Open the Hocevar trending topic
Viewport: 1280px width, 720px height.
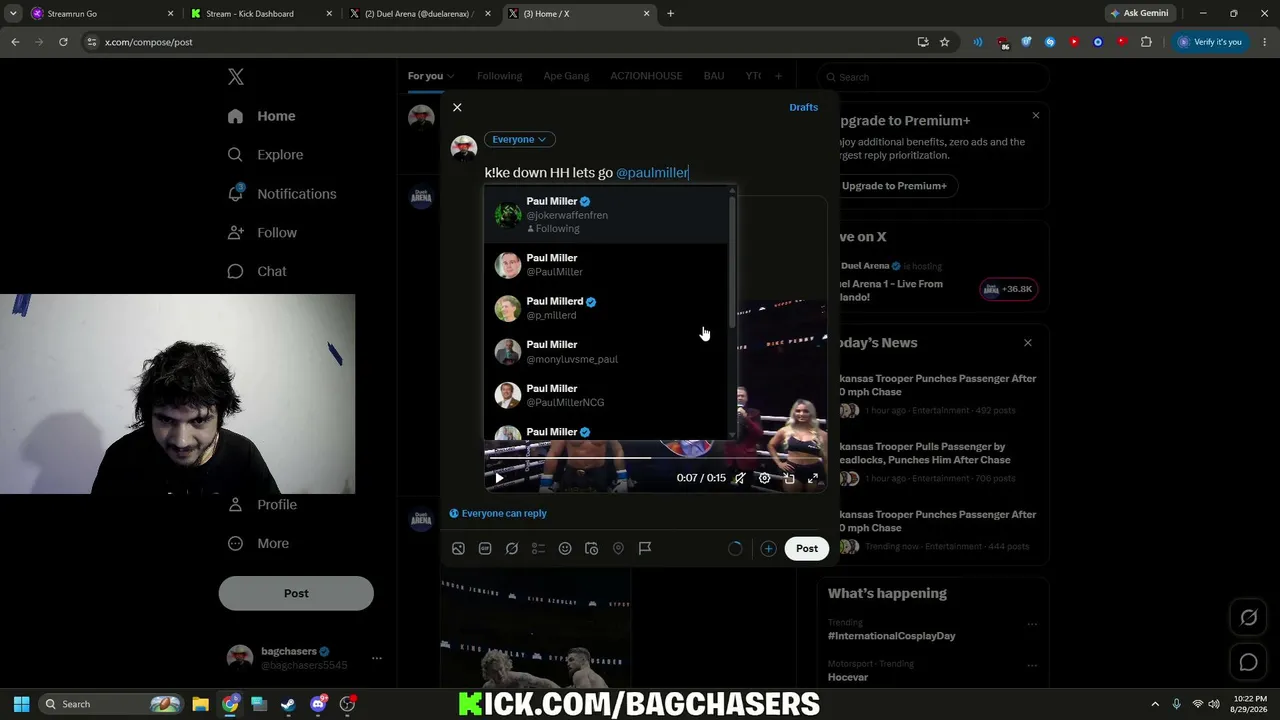[848, 677]
